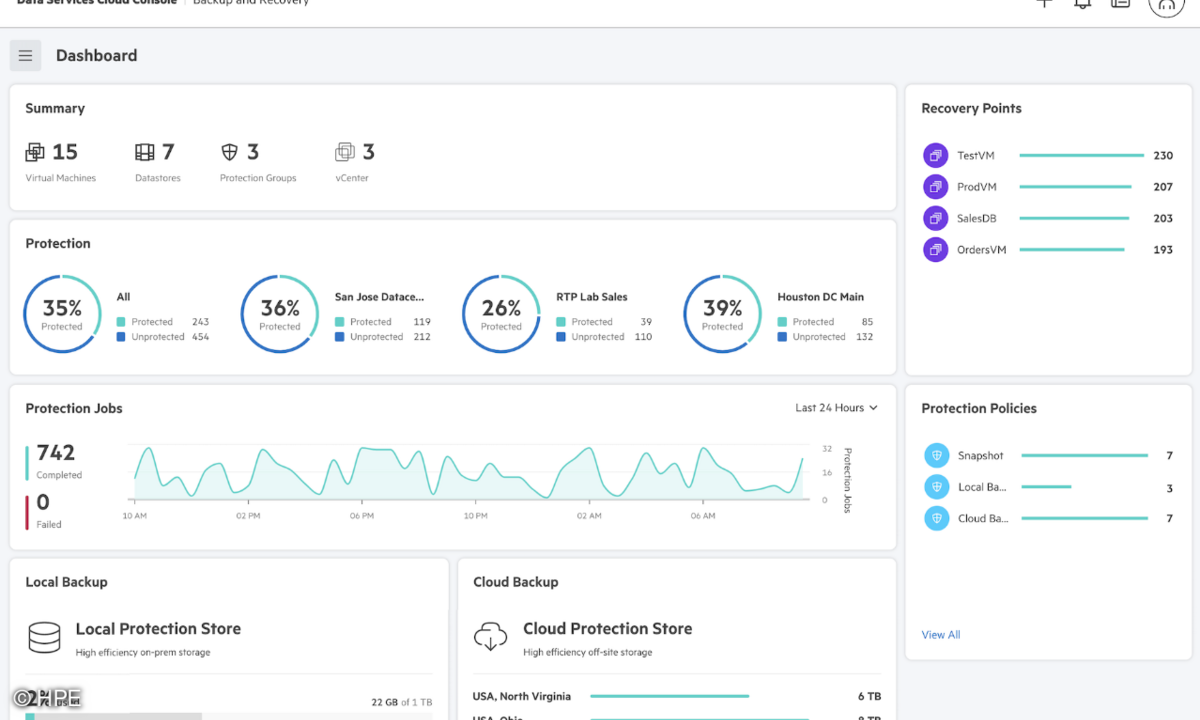Click the Protection Policies panel heading
Image resolution: width=1200 pixels, height=720 pixels.
[979, 408]
